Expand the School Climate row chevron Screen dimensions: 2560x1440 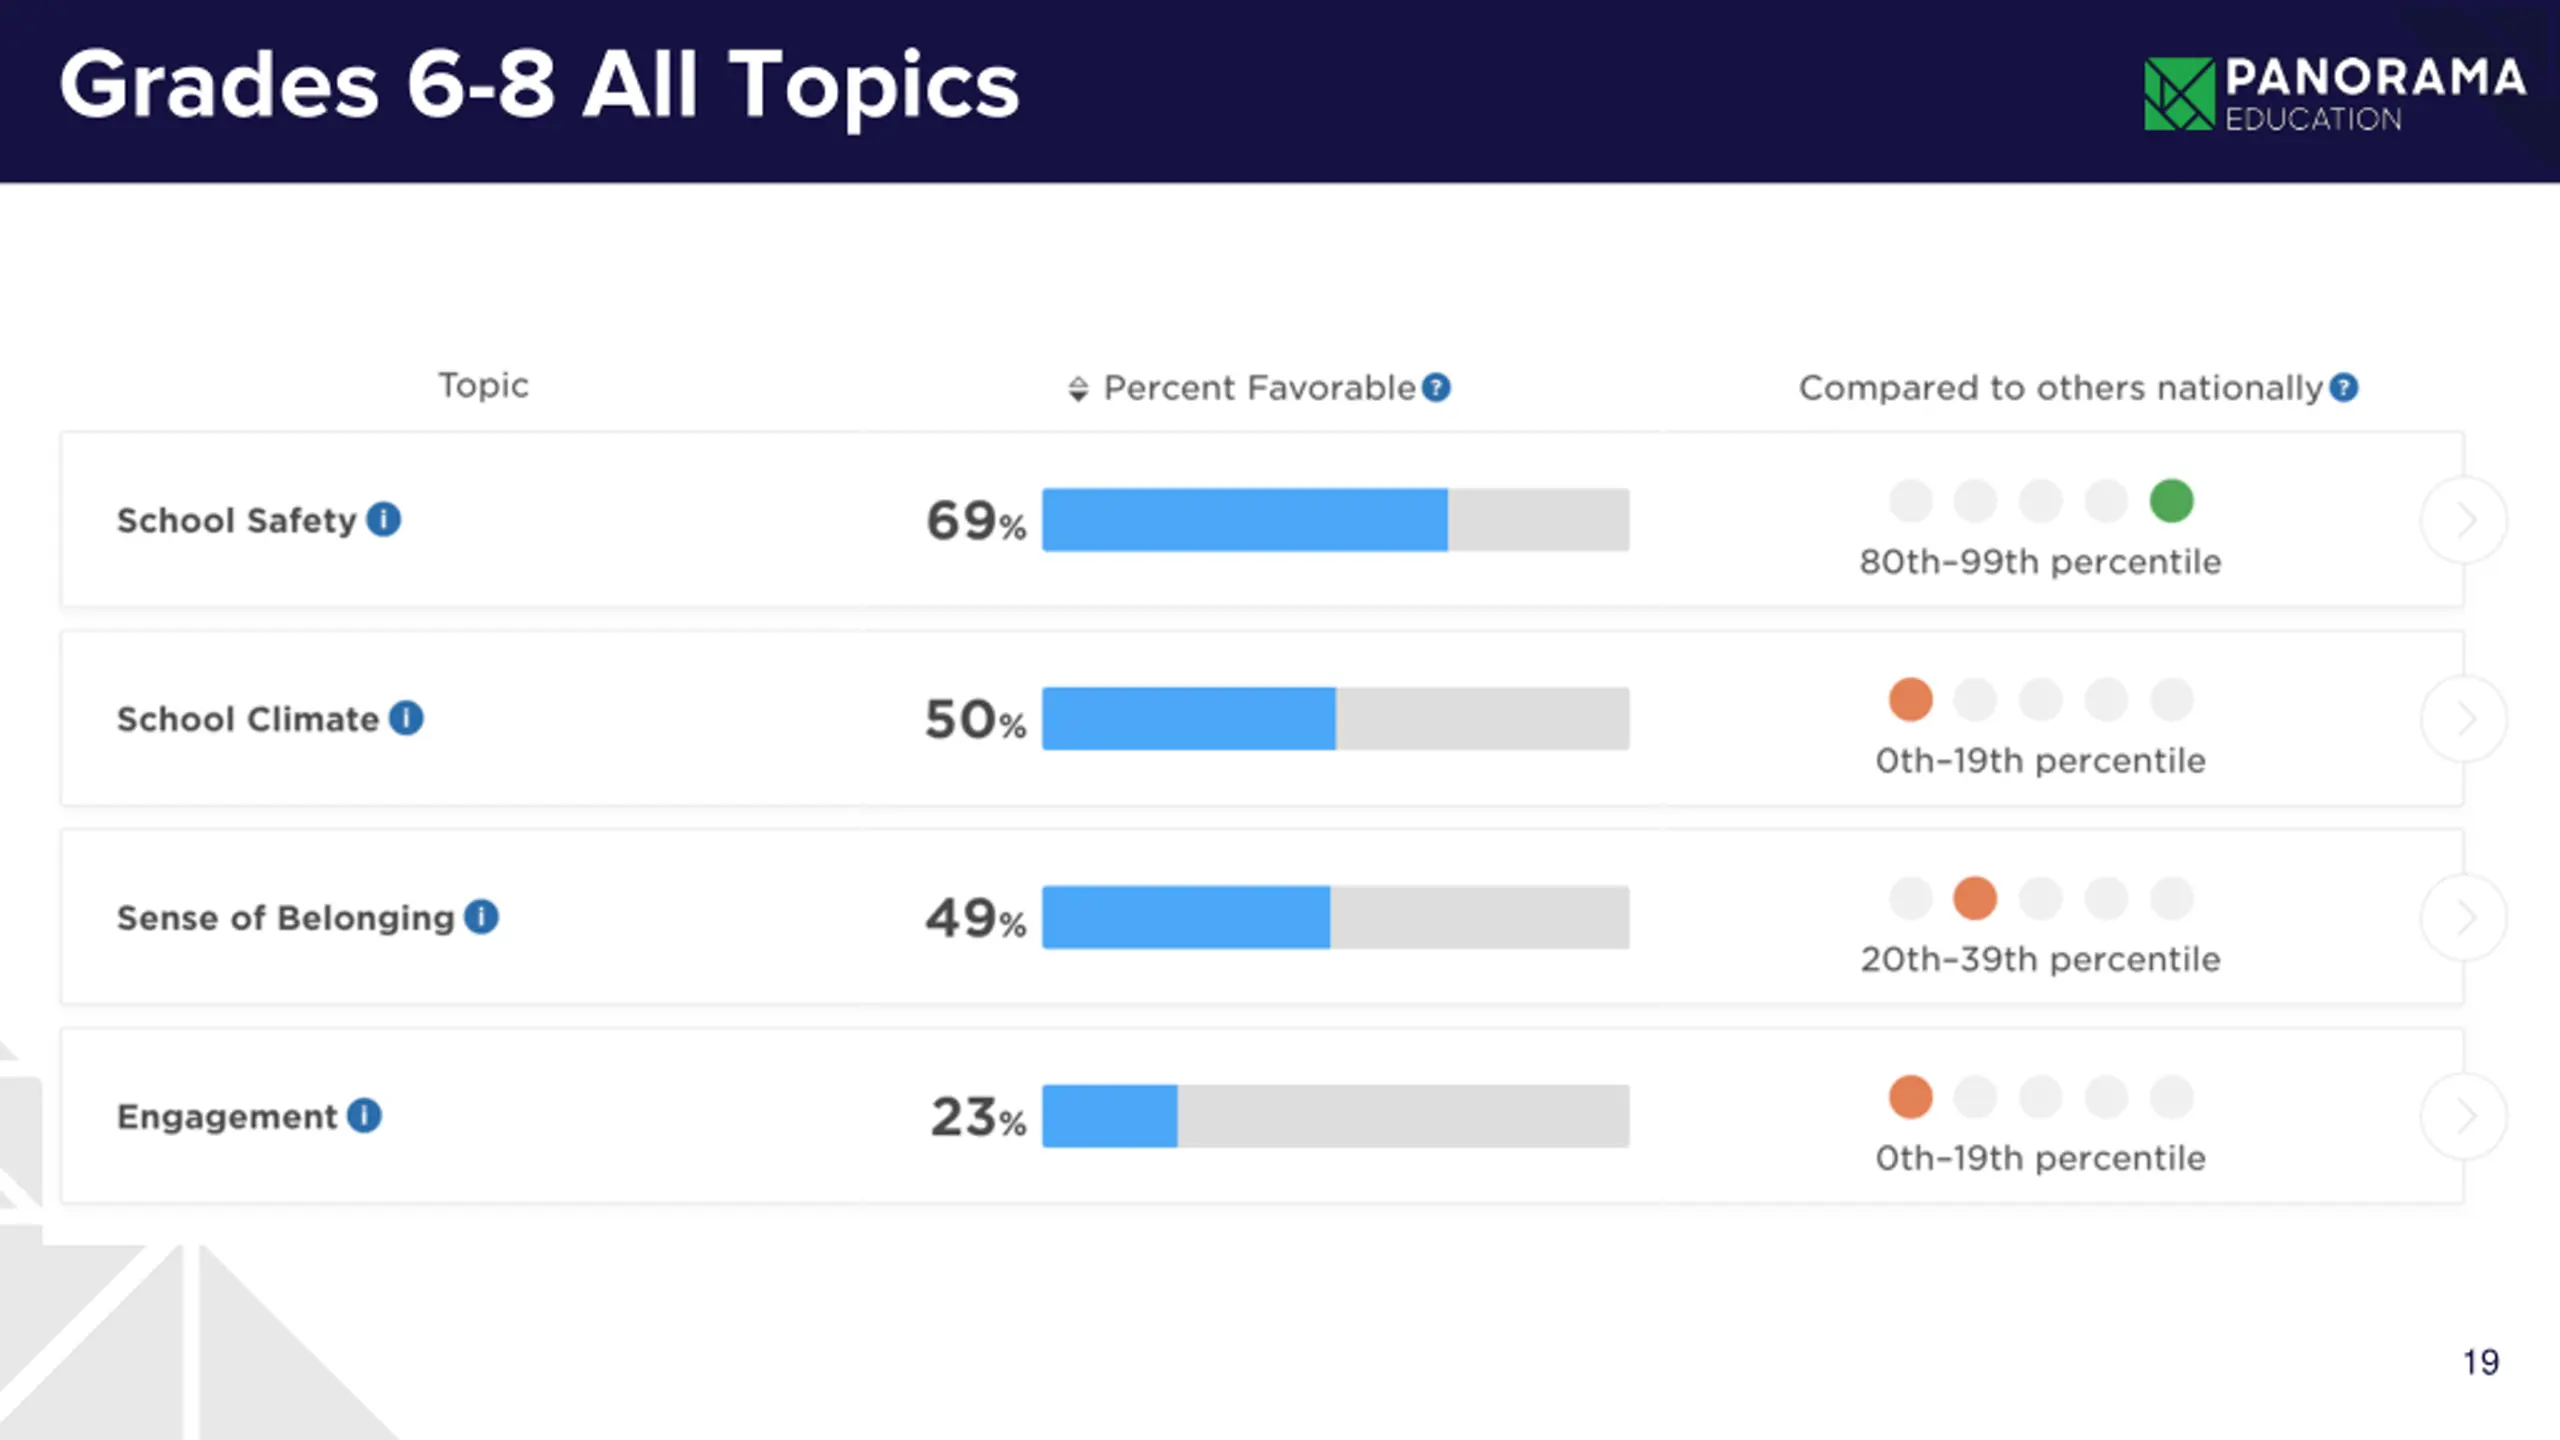(2464, 718)
